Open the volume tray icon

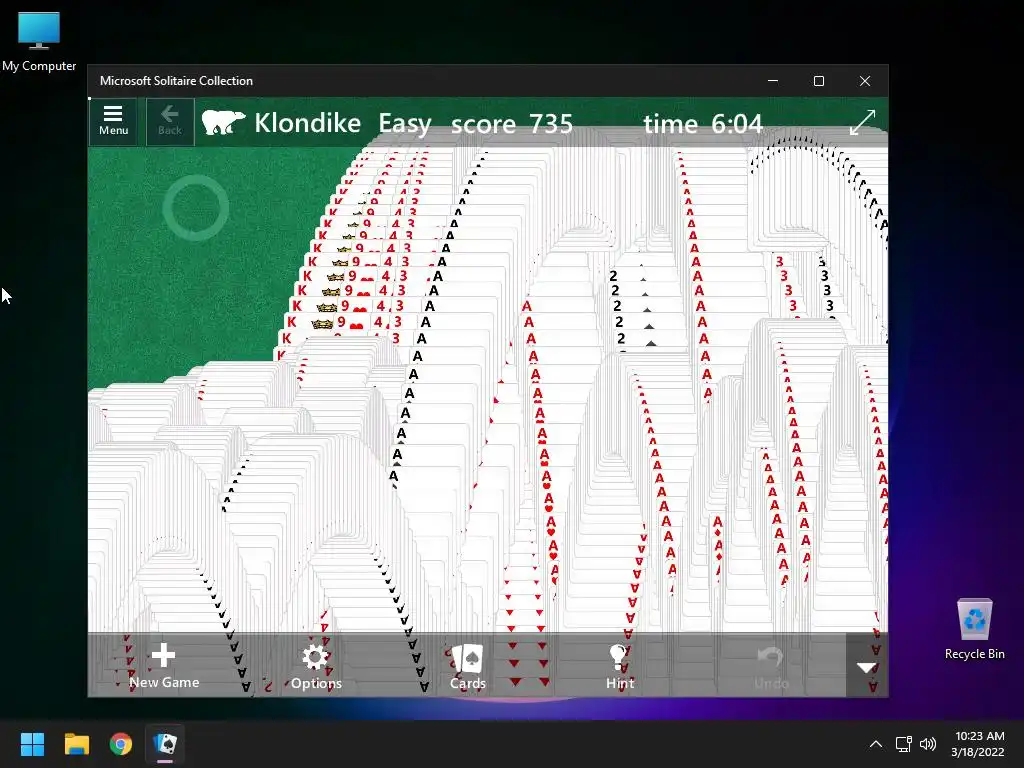pos(927,744)
